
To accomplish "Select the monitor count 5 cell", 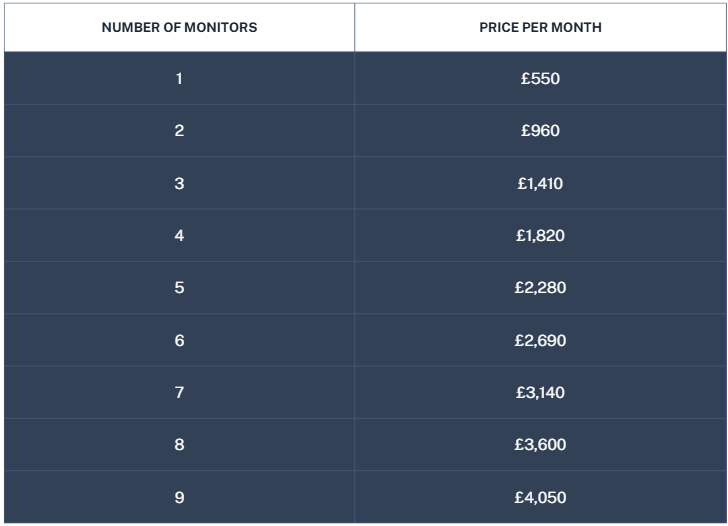I will tap(179, 287).
